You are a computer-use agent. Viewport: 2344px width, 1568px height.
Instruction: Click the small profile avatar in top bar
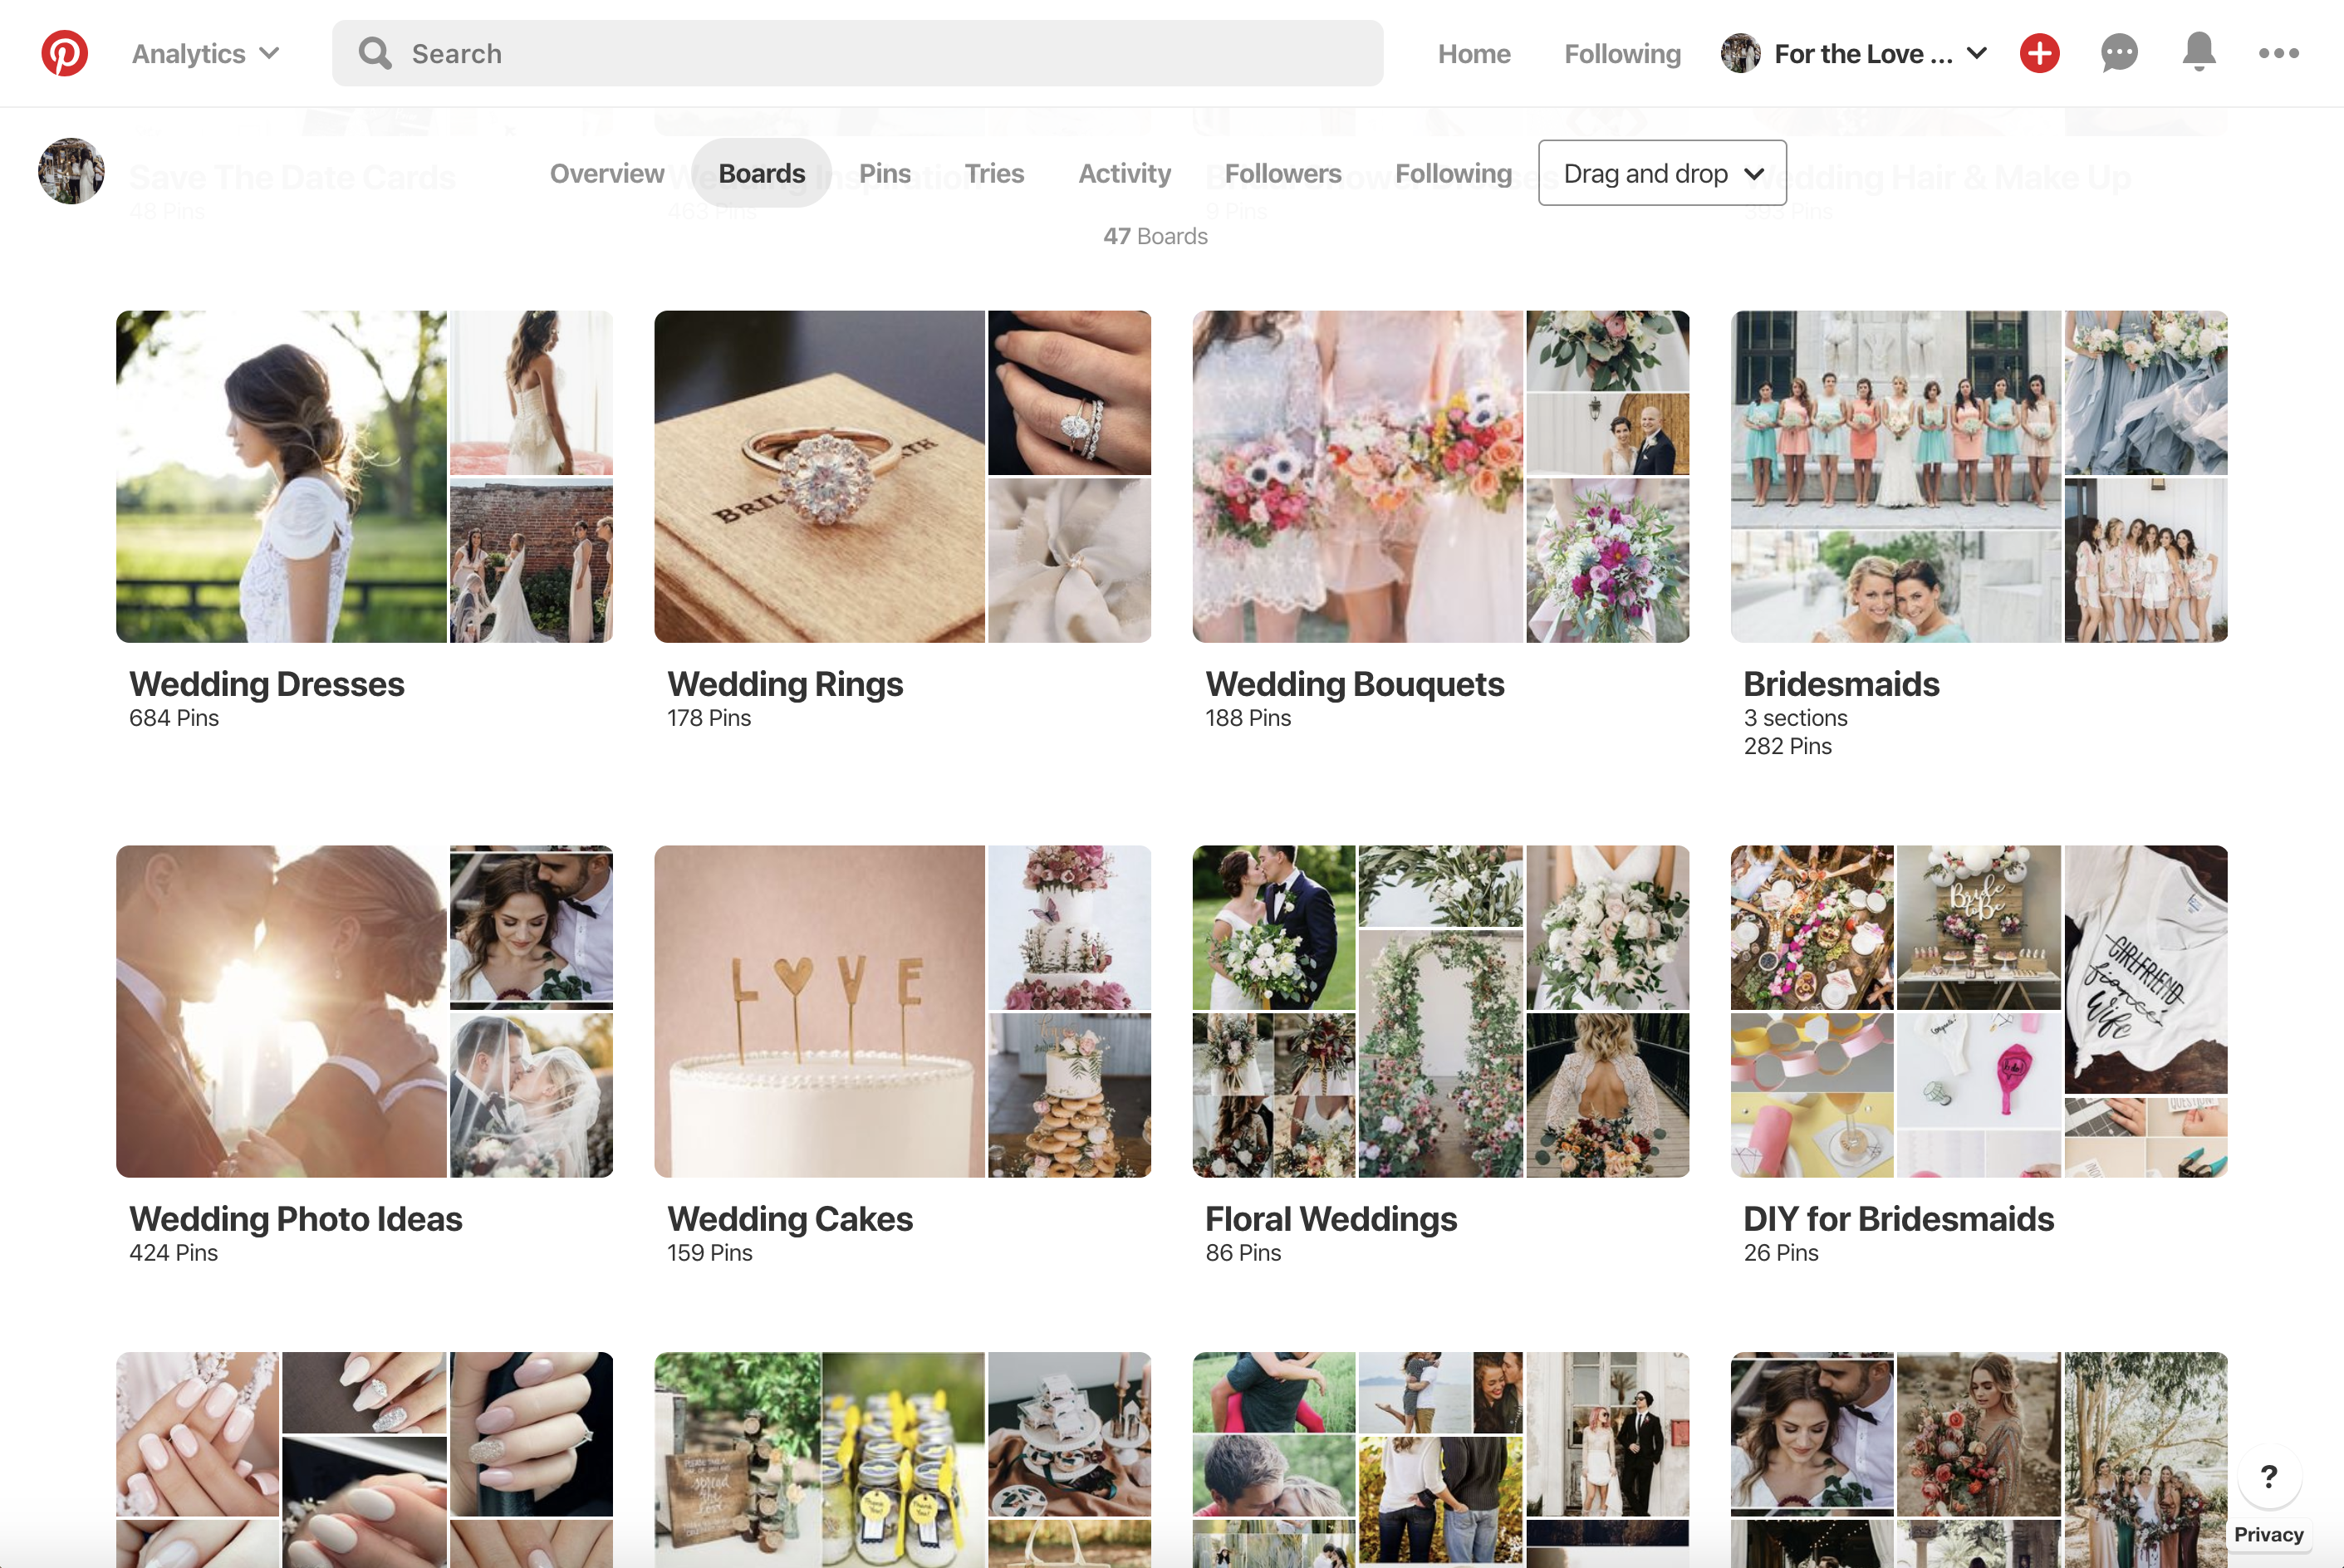[x=1740, y=53]
